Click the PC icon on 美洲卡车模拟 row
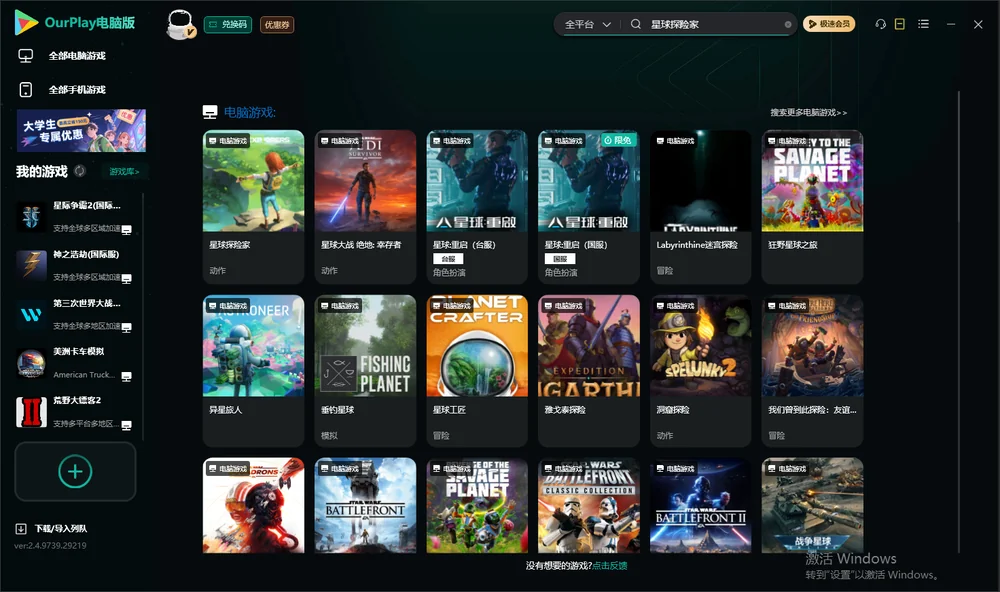 126,376
